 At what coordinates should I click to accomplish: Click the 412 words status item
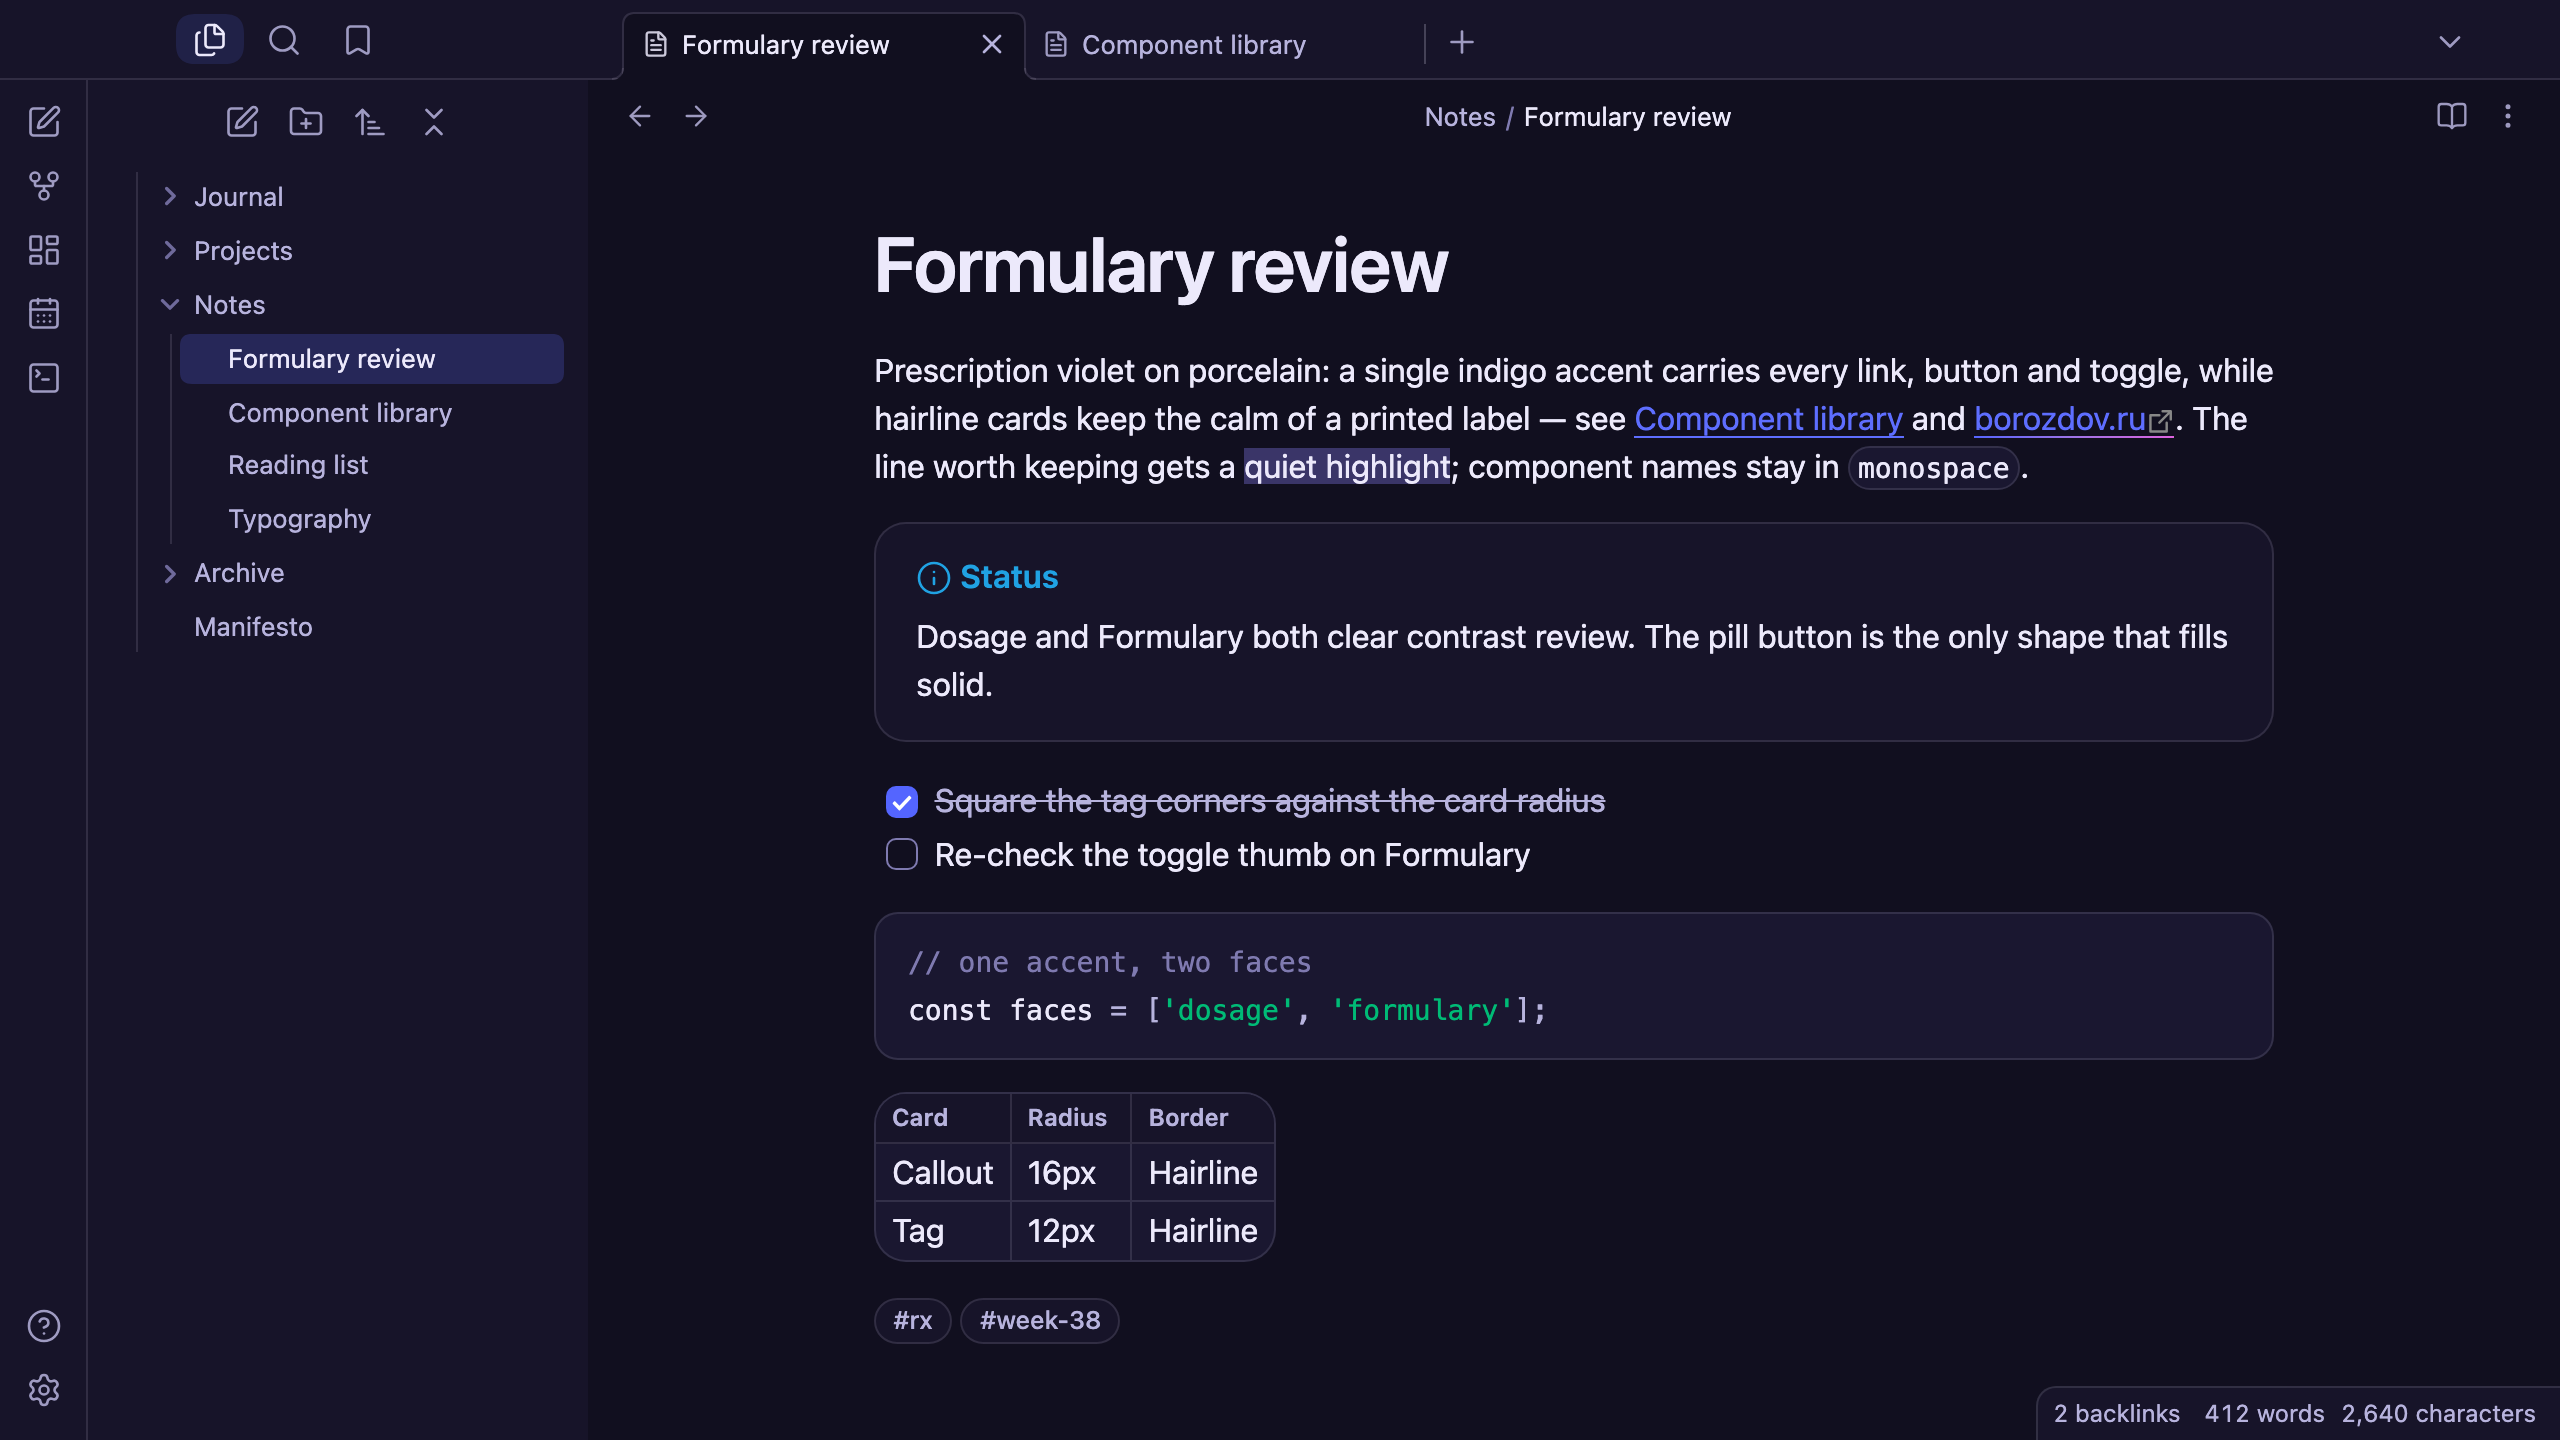[x=2264, y=1414]
